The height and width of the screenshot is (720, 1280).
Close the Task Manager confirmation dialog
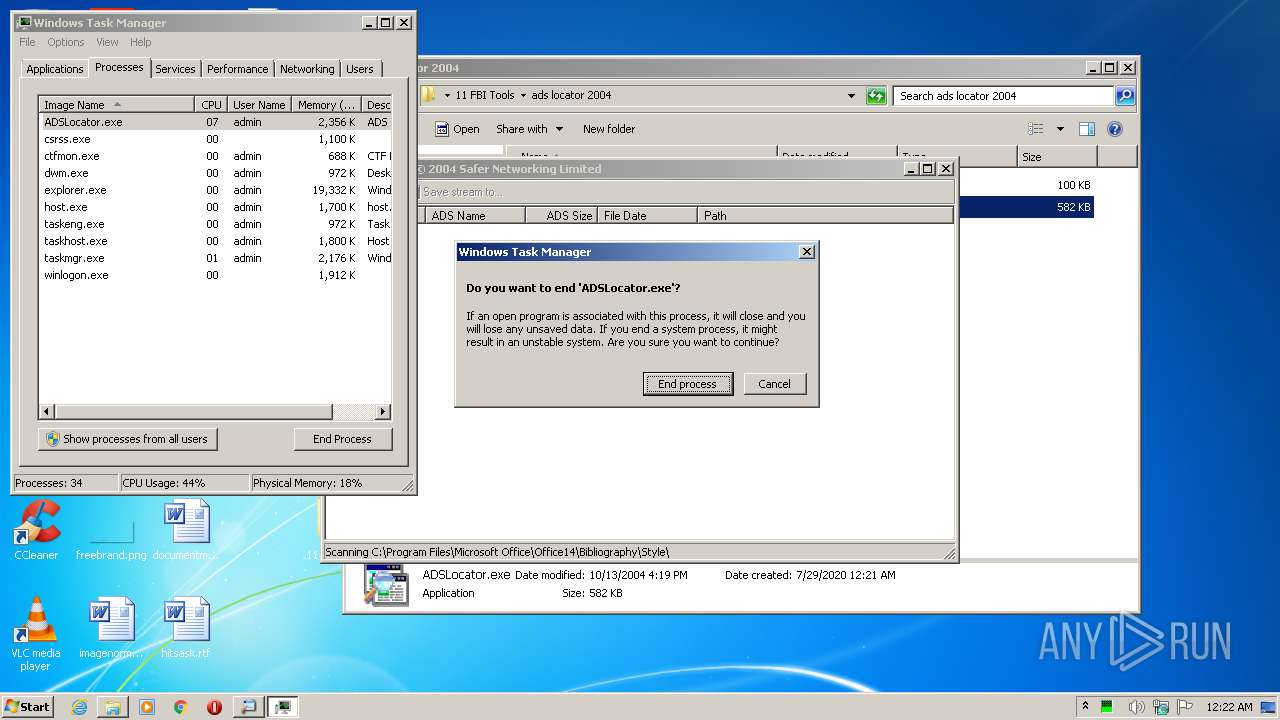807,252
